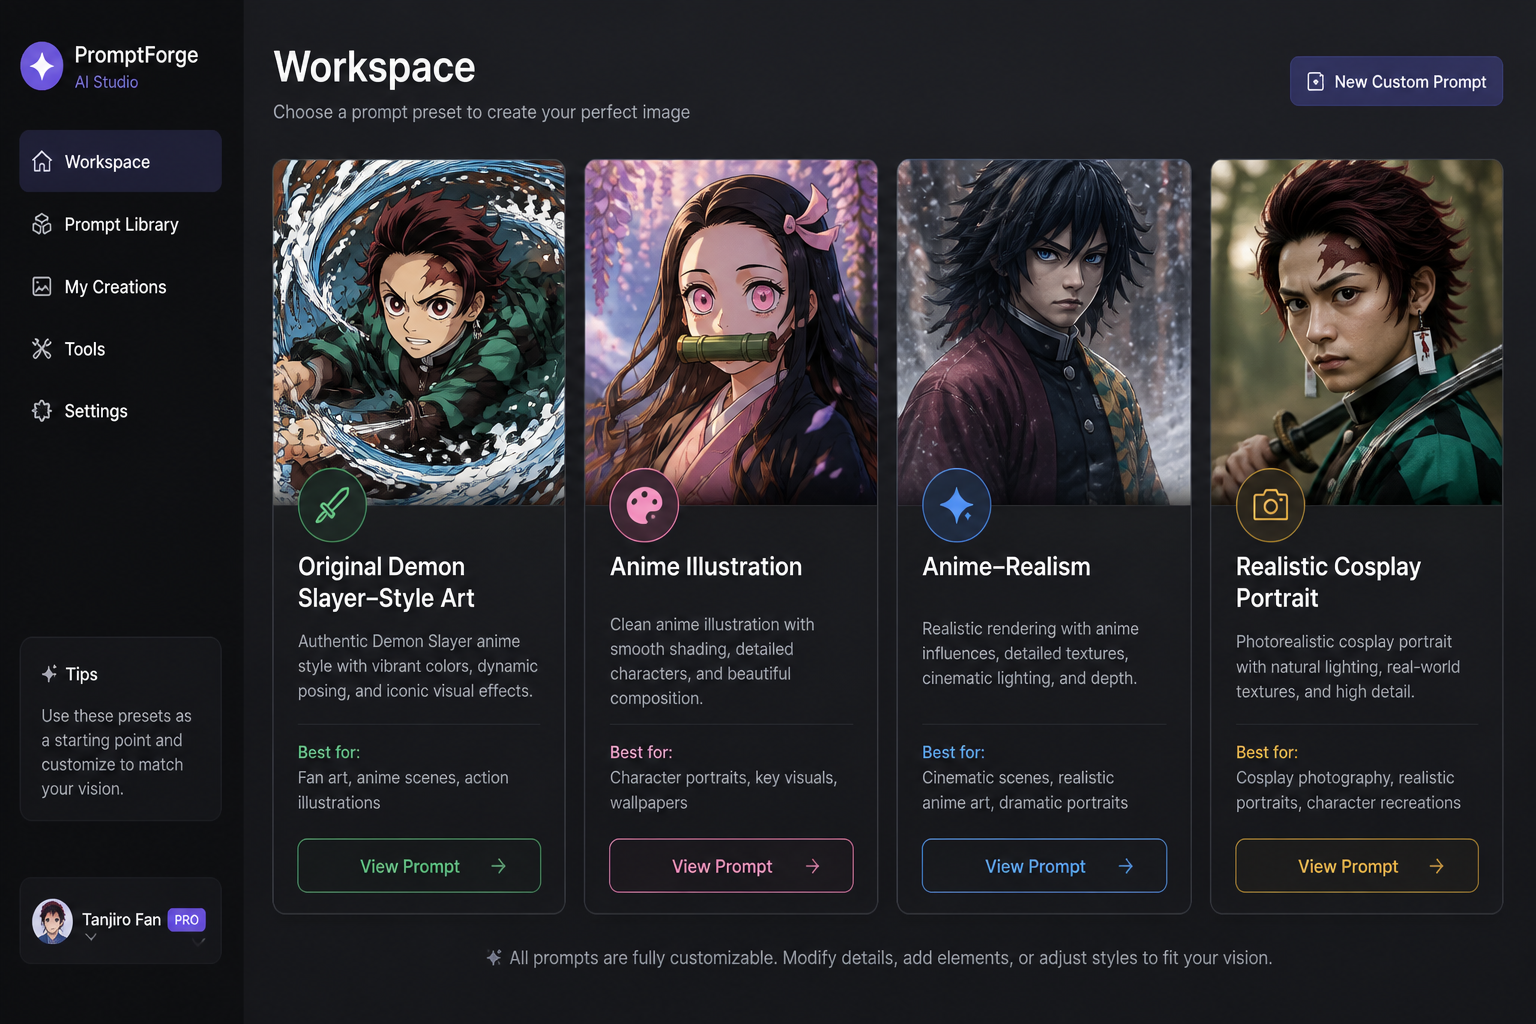Click the pink "Best for:" label
The width and height of the screenshot is (1536, 1024).
click(x=641, y=752)
